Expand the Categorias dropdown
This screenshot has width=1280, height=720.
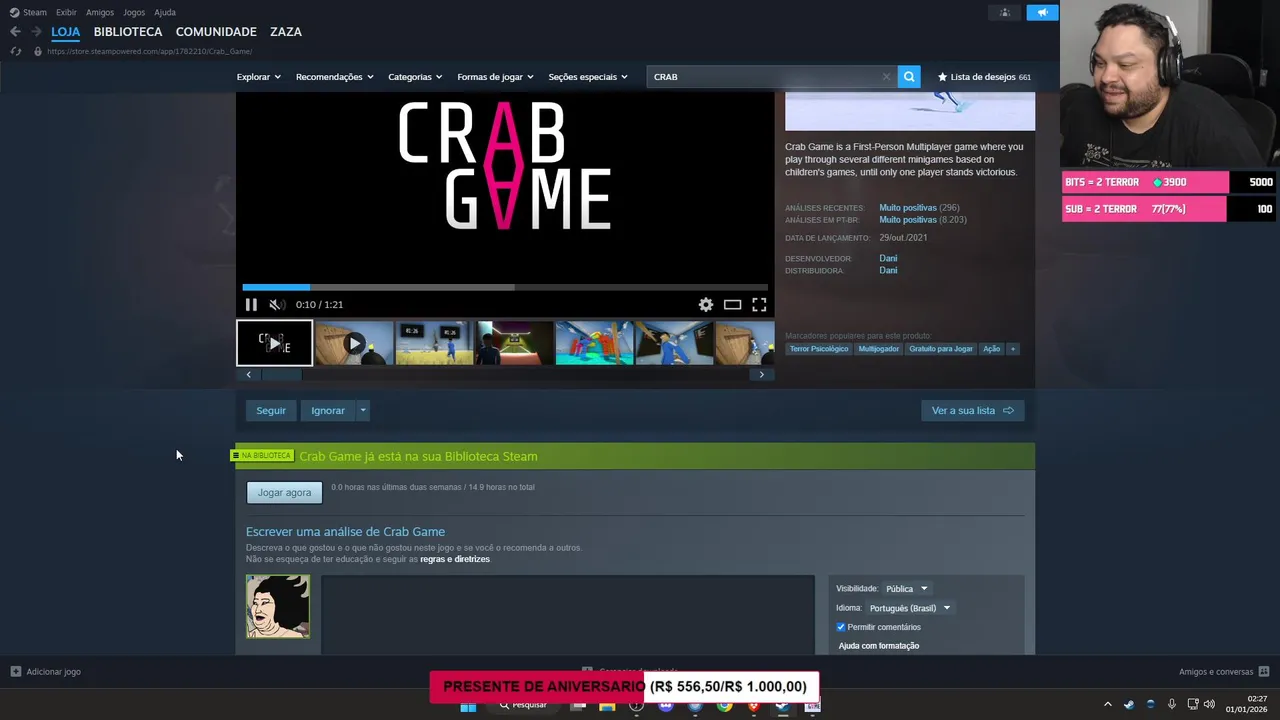click(x=415, y=77)
